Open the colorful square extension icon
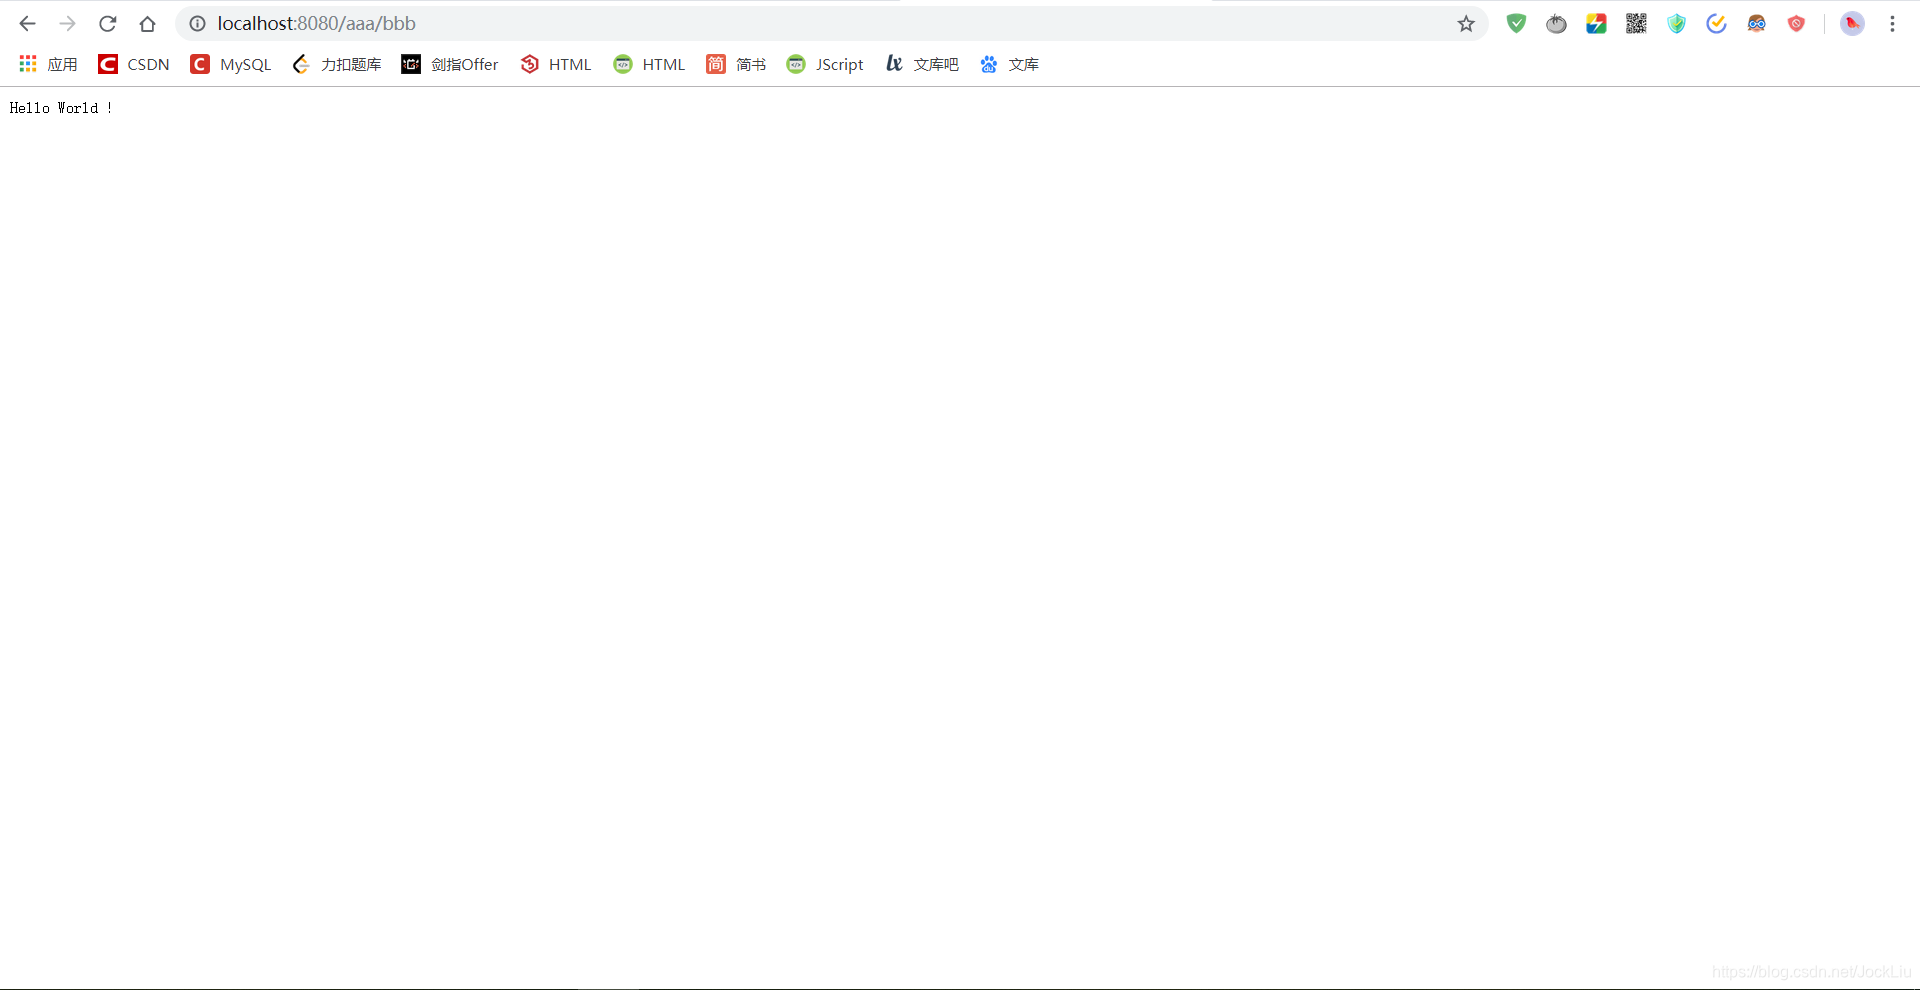 tap(1597, 24)
